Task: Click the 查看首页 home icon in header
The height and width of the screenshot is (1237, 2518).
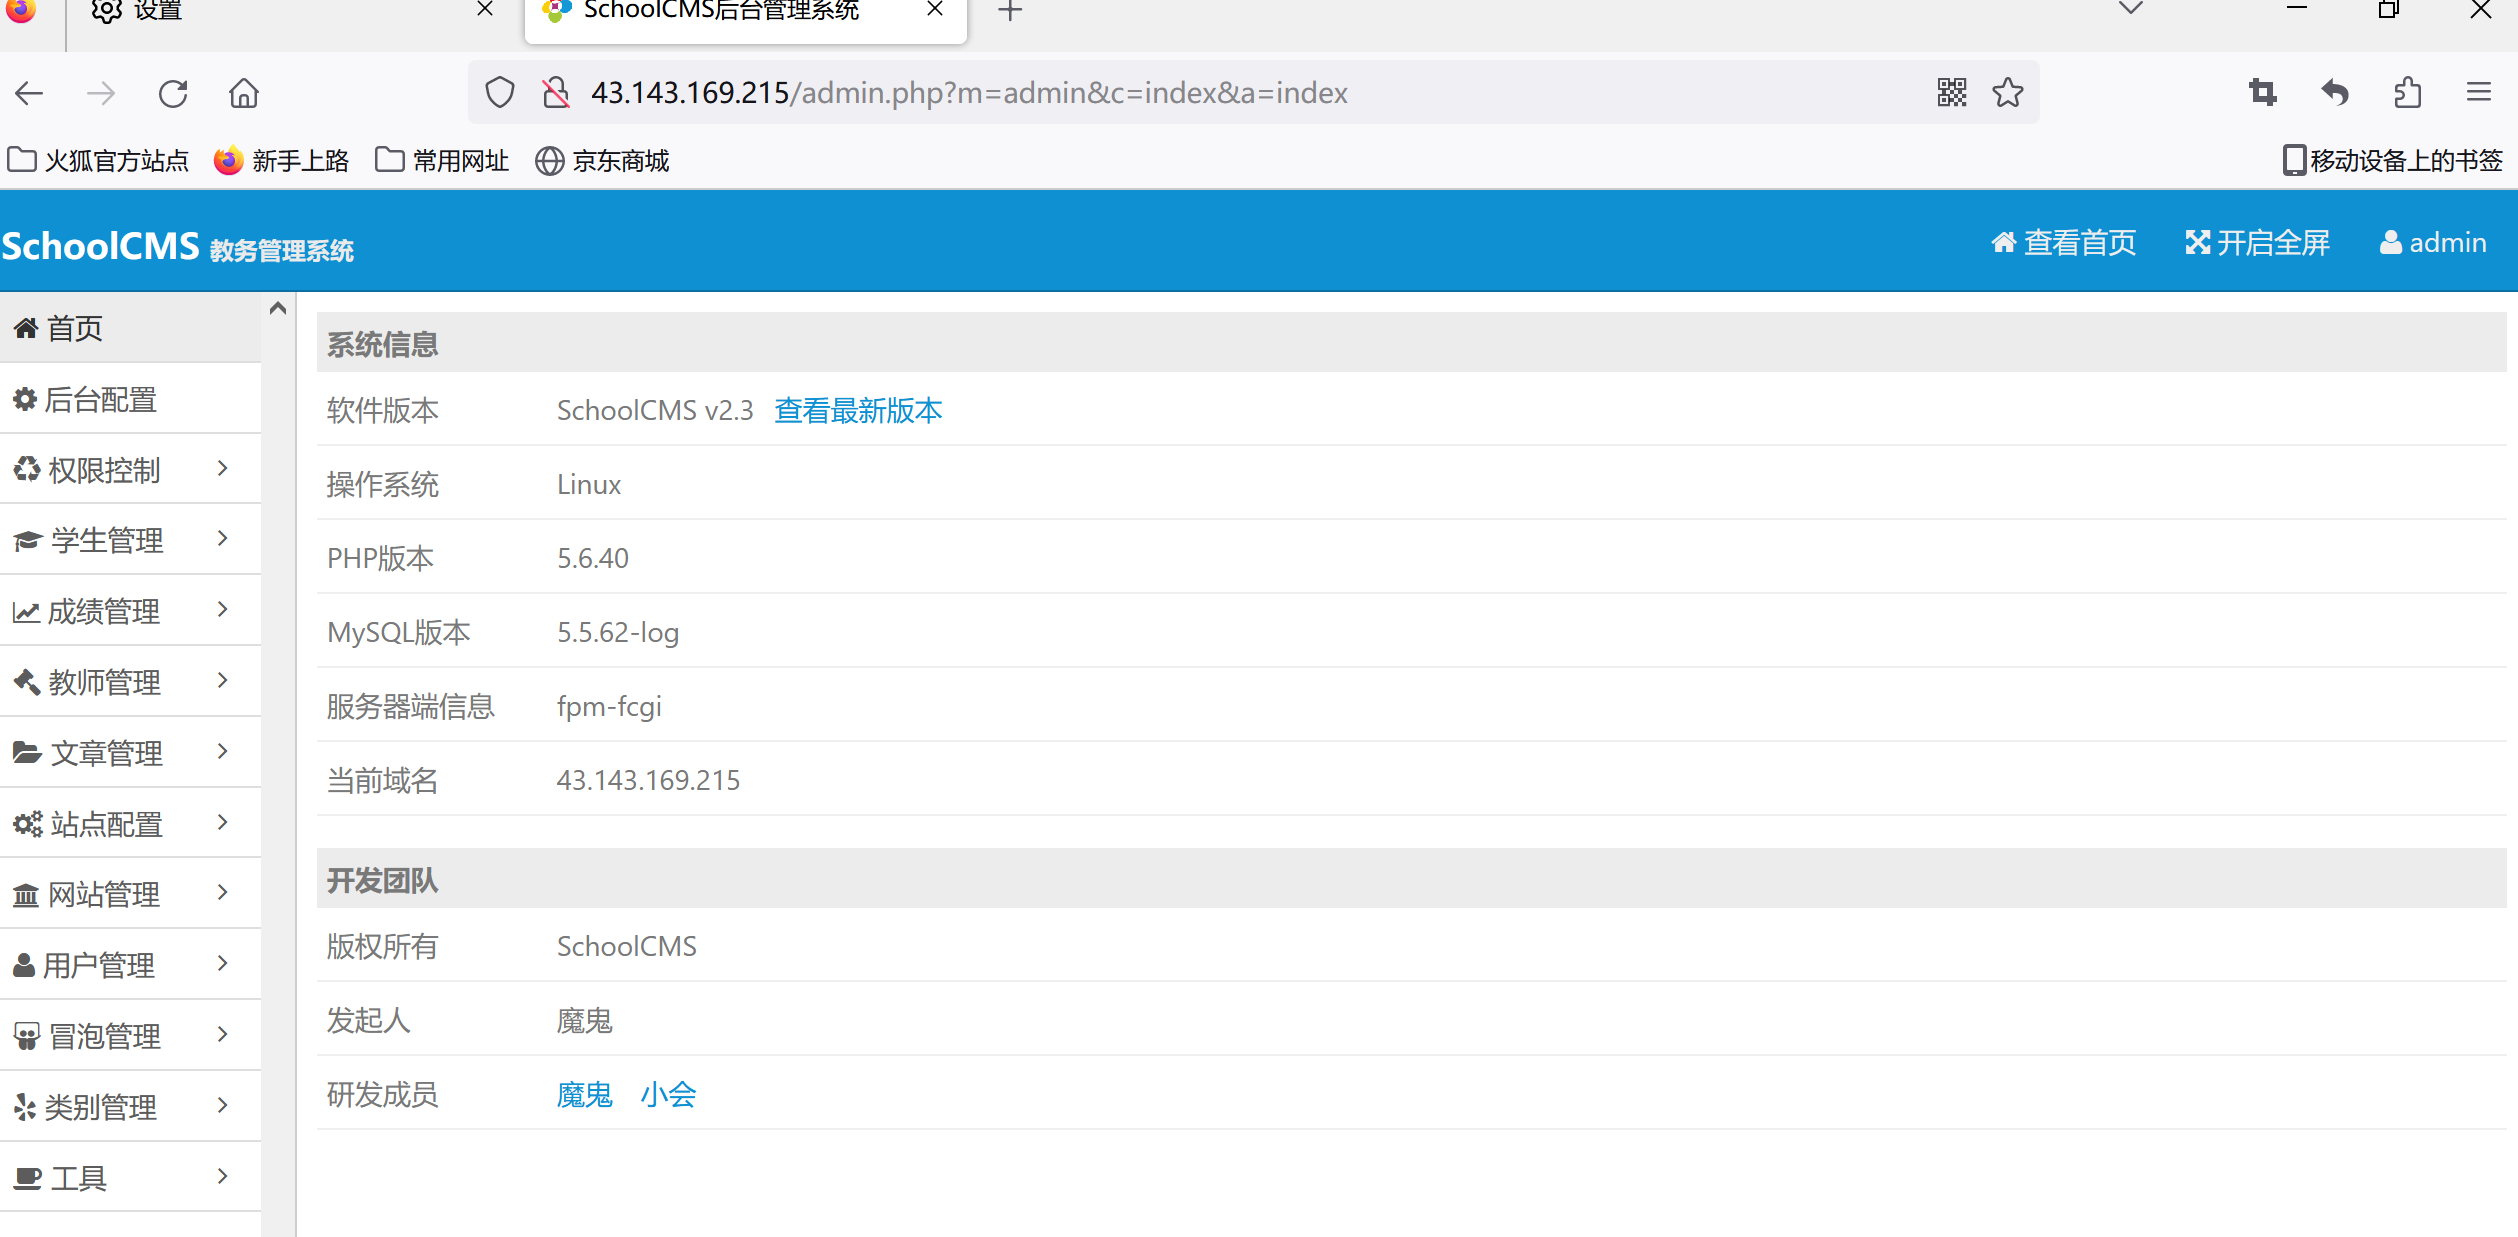Action: pyautogui.click(x=2004, y=242)
